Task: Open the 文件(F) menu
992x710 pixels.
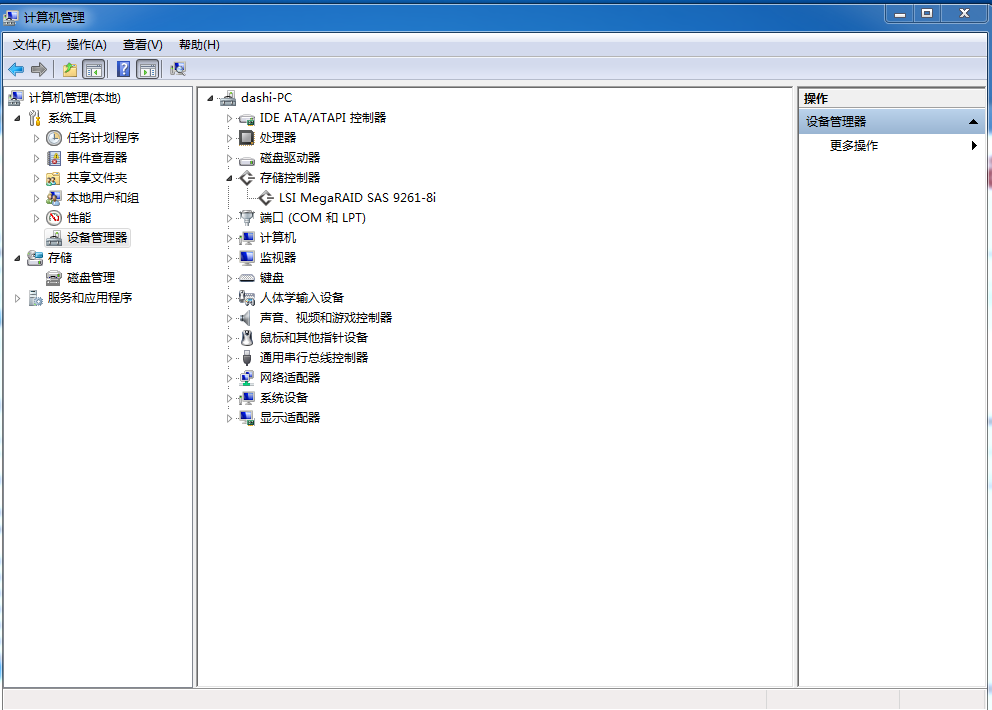Action: [32, 45]
